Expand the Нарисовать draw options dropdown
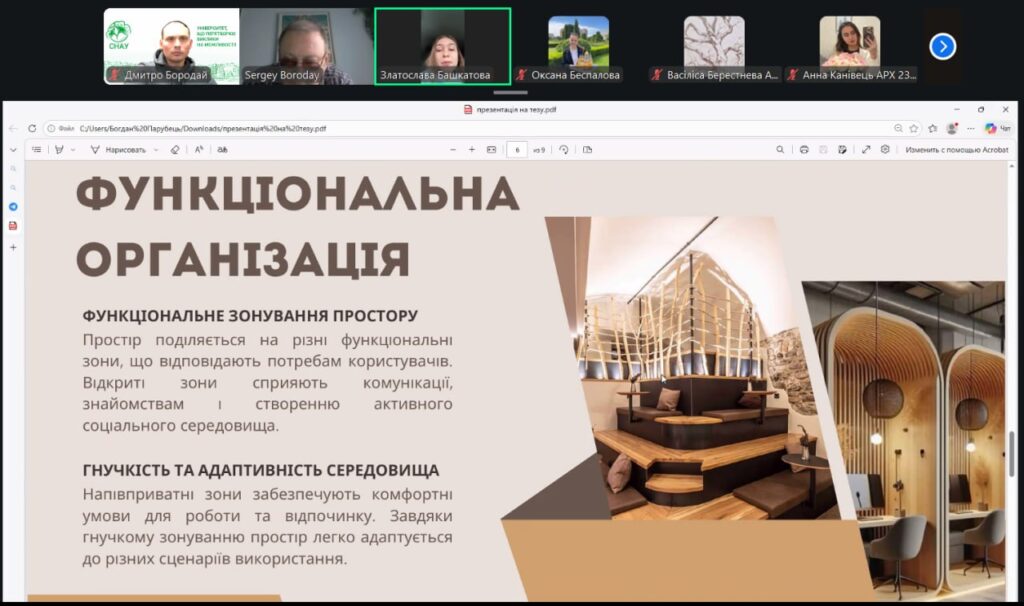 coord(155,150)
